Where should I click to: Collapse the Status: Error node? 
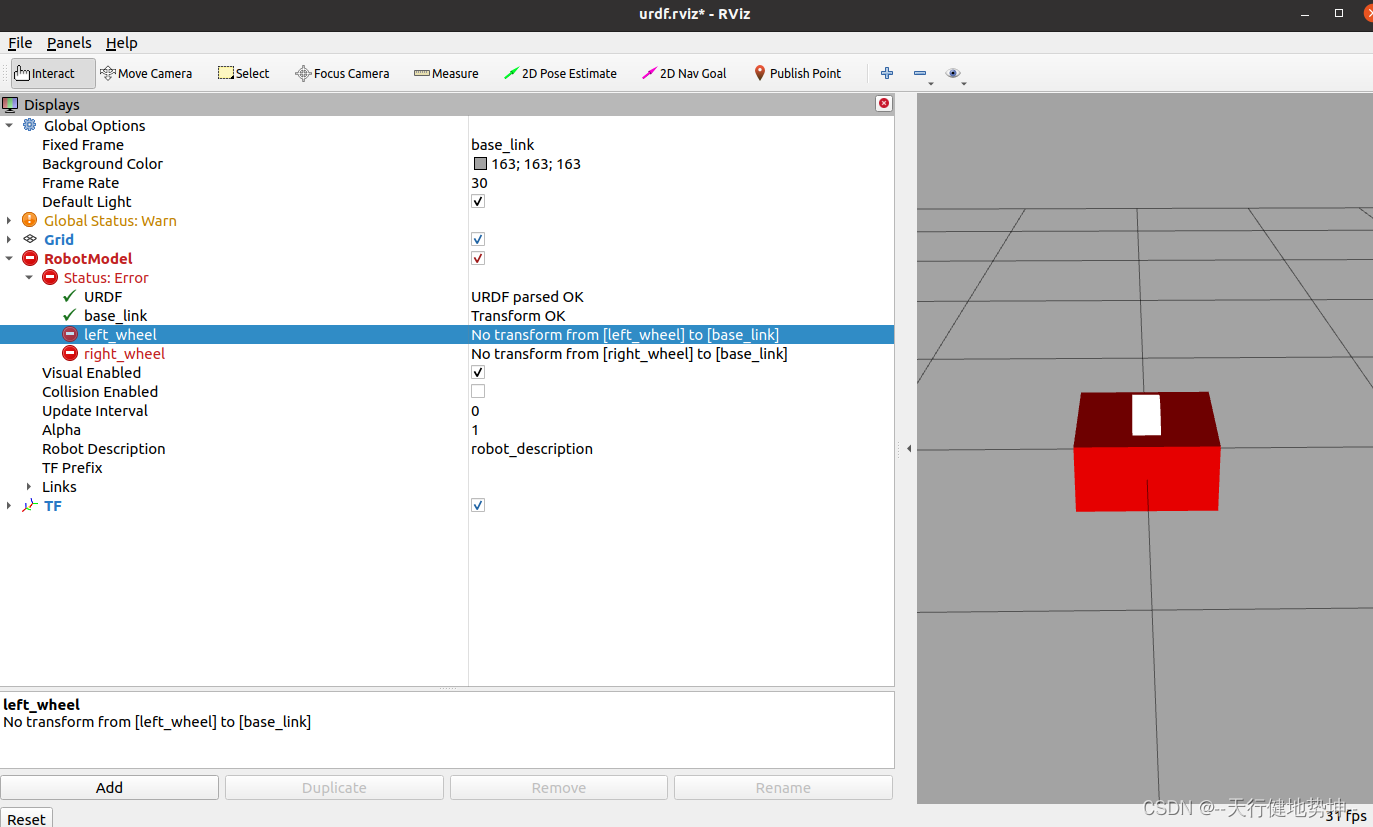point(29,278)
